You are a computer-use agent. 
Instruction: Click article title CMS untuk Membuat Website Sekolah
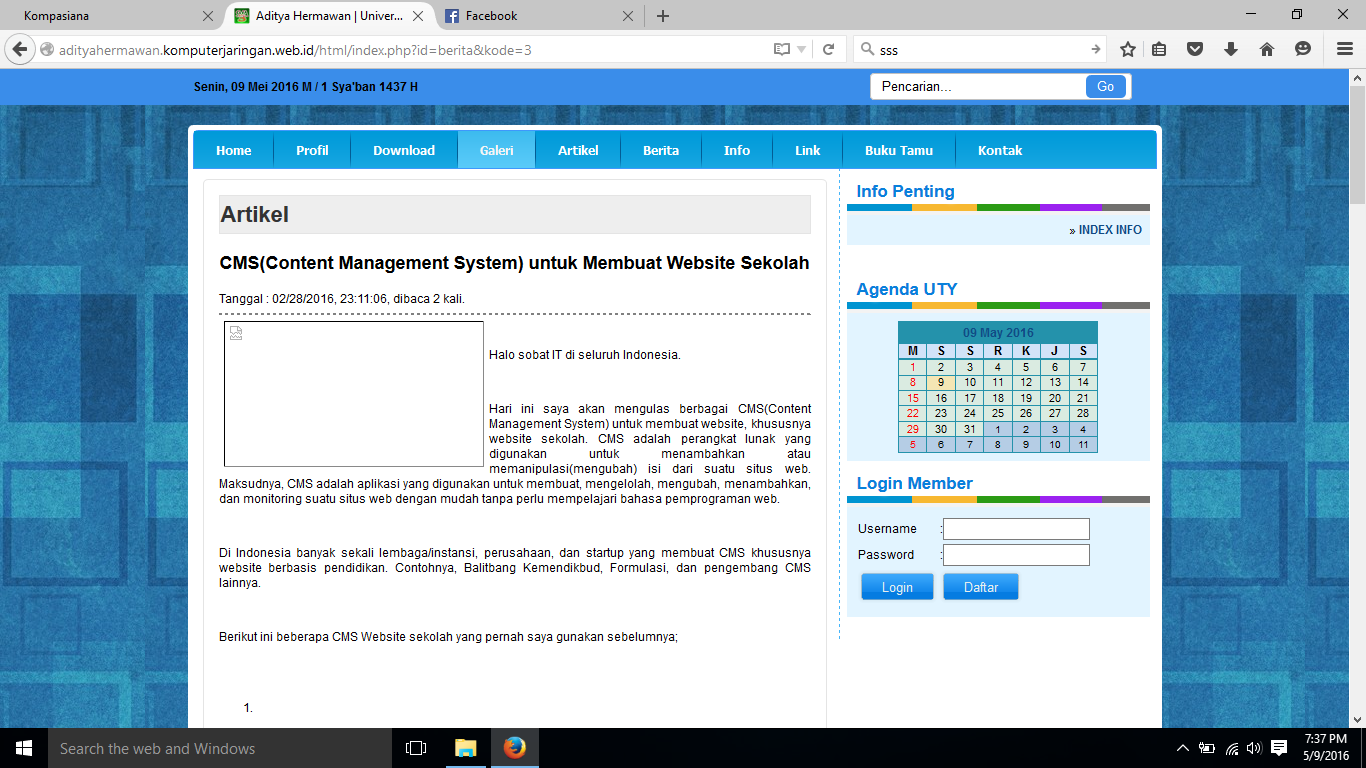(514, 263)
